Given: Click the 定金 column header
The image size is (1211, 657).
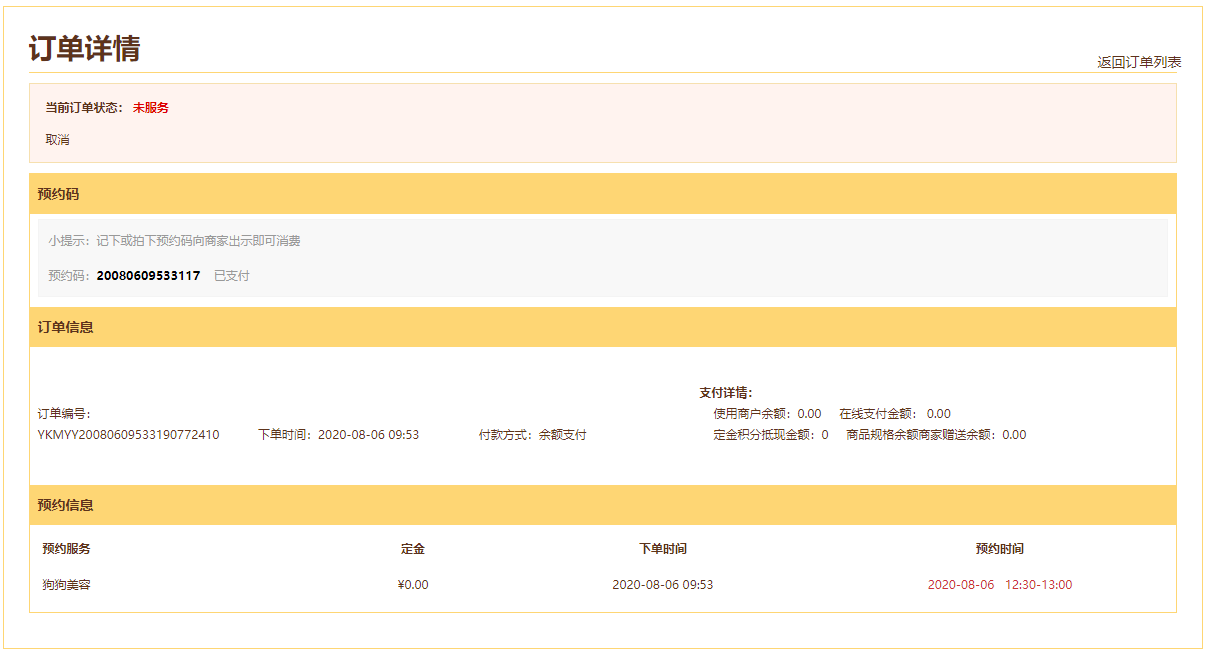Looking at the screenshot, I should [413, 549].
